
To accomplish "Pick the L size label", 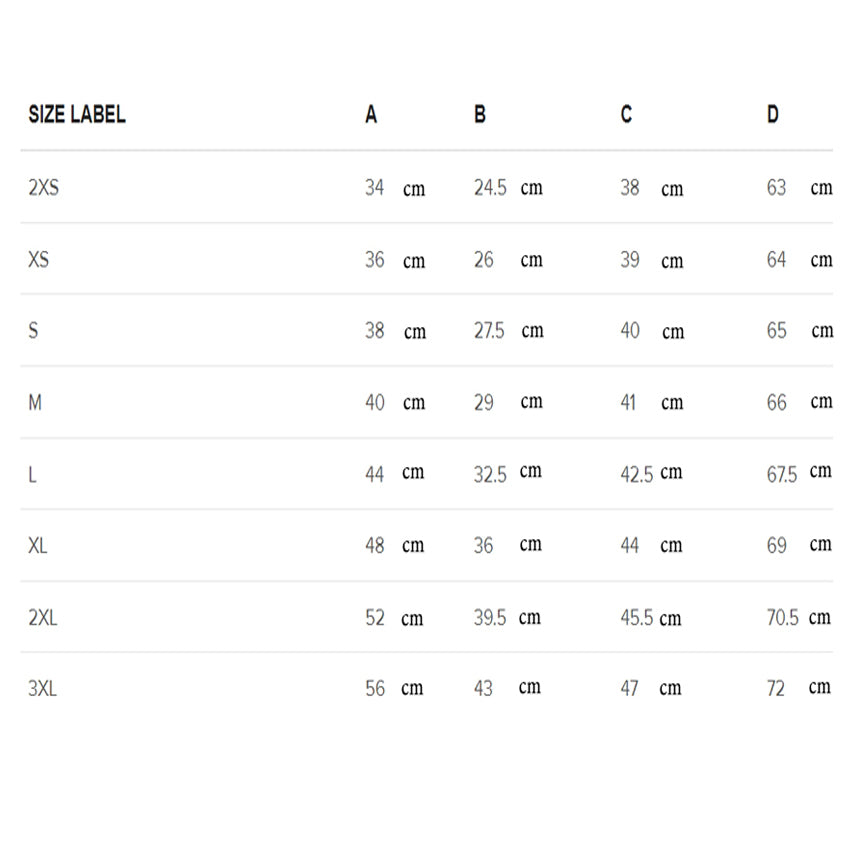I will tap(33, 475).
